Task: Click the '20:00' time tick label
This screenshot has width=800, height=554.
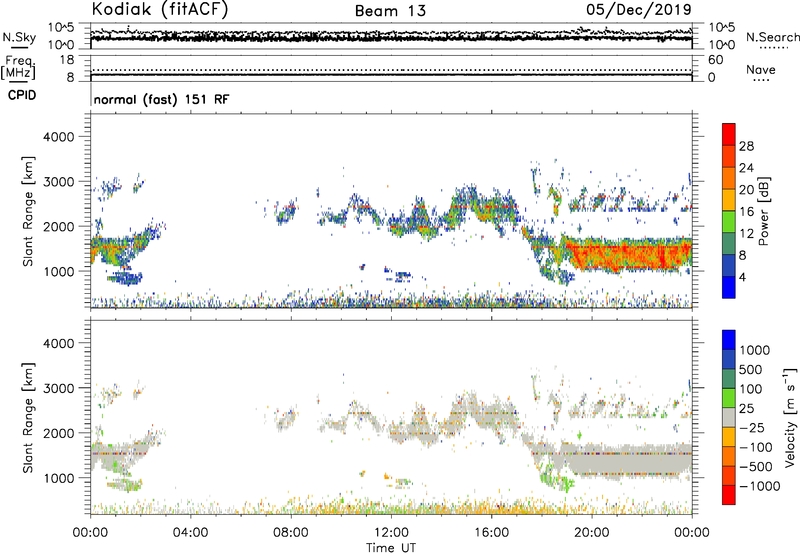Action: pyautogui.click(x=591, y=533)
